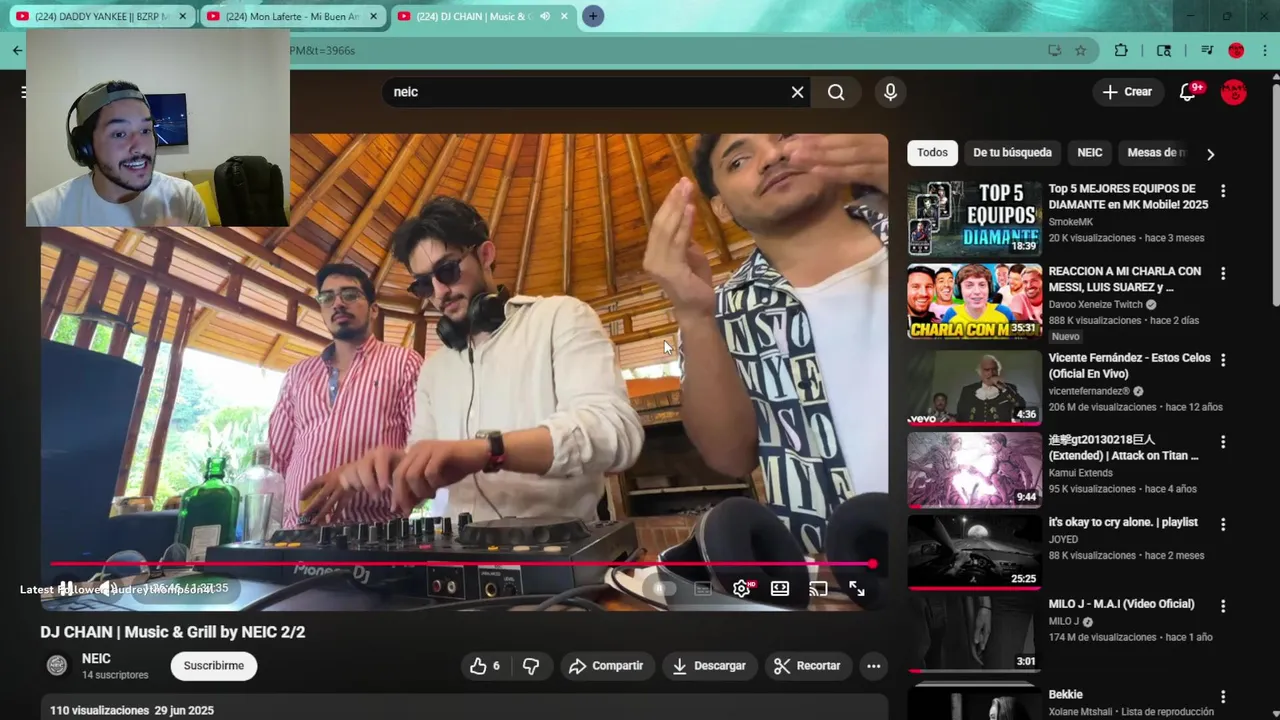Like the video with thumbs up
The image size is (1280, 720).
[x=485, y=666]
